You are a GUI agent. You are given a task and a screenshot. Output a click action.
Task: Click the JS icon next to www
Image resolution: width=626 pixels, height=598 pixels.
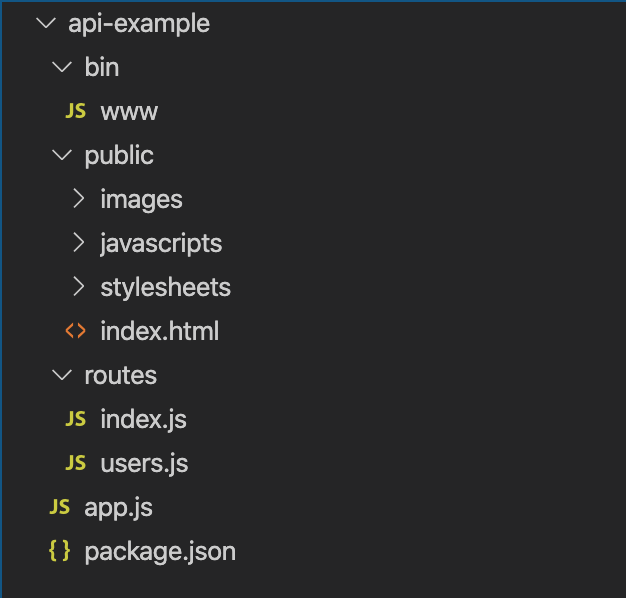pyautogui.click(x=75, y=111)
